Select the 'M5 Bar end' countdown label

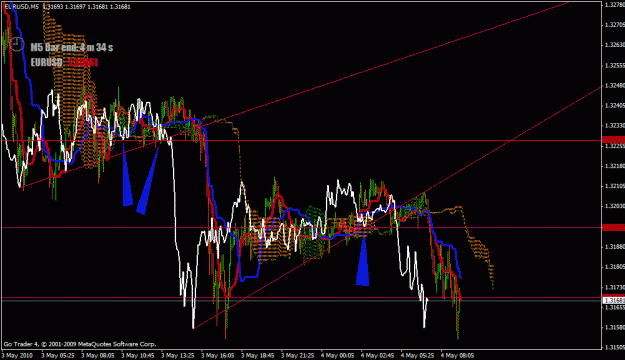[x=72, y=47]
